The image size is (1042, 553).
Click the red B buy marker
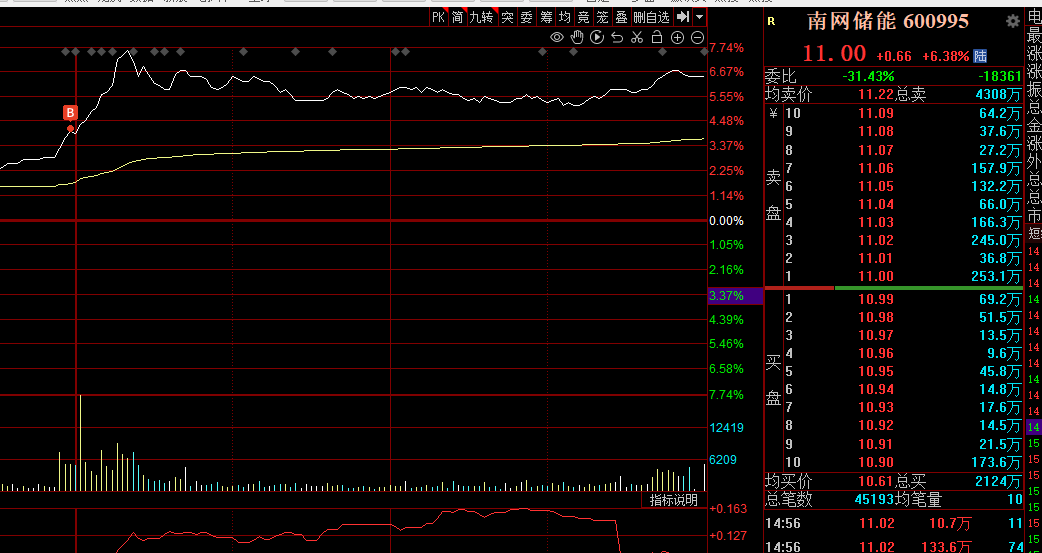pyautogui.click(x=70, y=112)
